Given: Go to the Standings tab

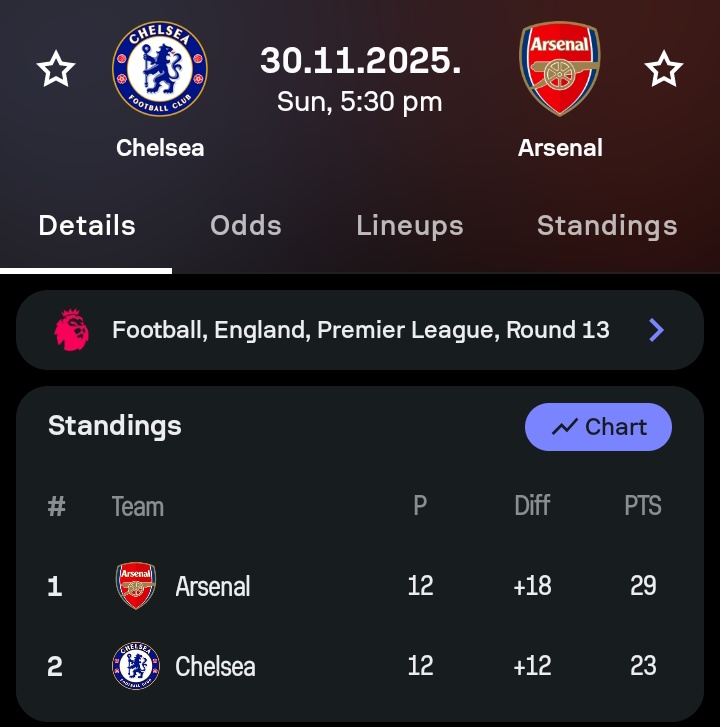Looking at the screenshot, I should [x=607, y=226].
